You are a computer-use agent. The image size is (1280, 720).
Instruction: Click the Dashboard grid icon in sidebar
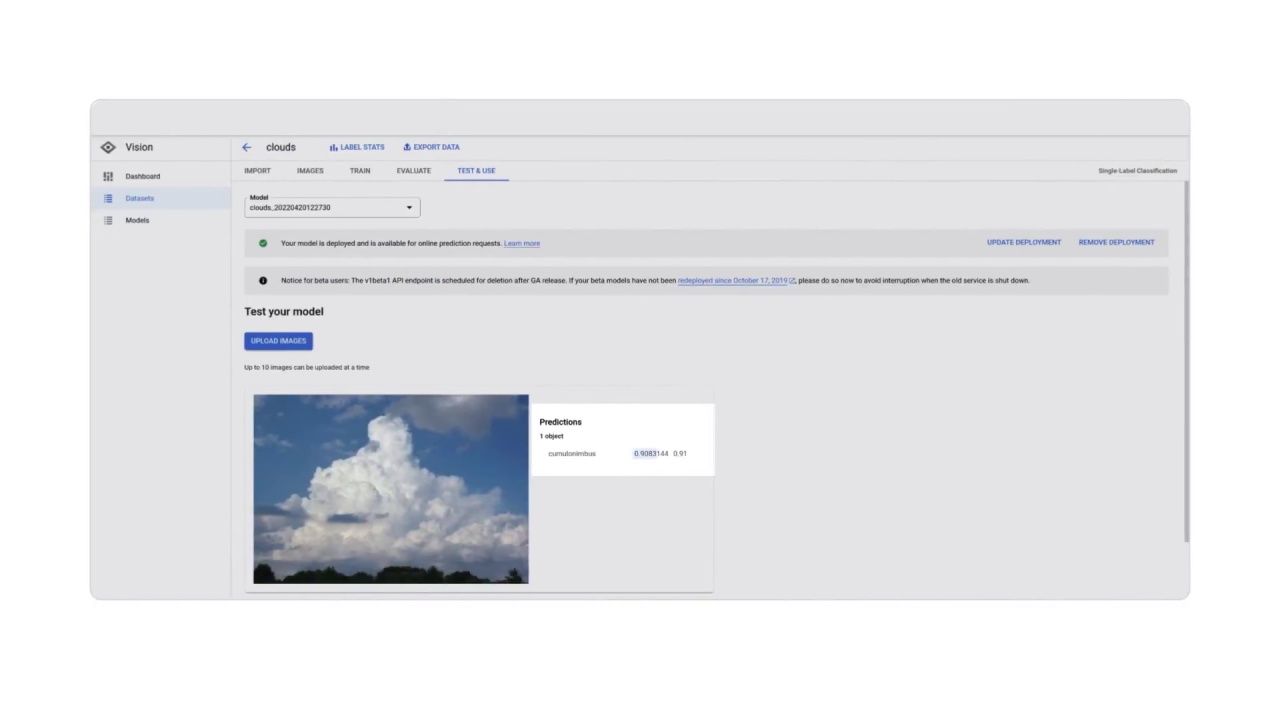(108, 176)
